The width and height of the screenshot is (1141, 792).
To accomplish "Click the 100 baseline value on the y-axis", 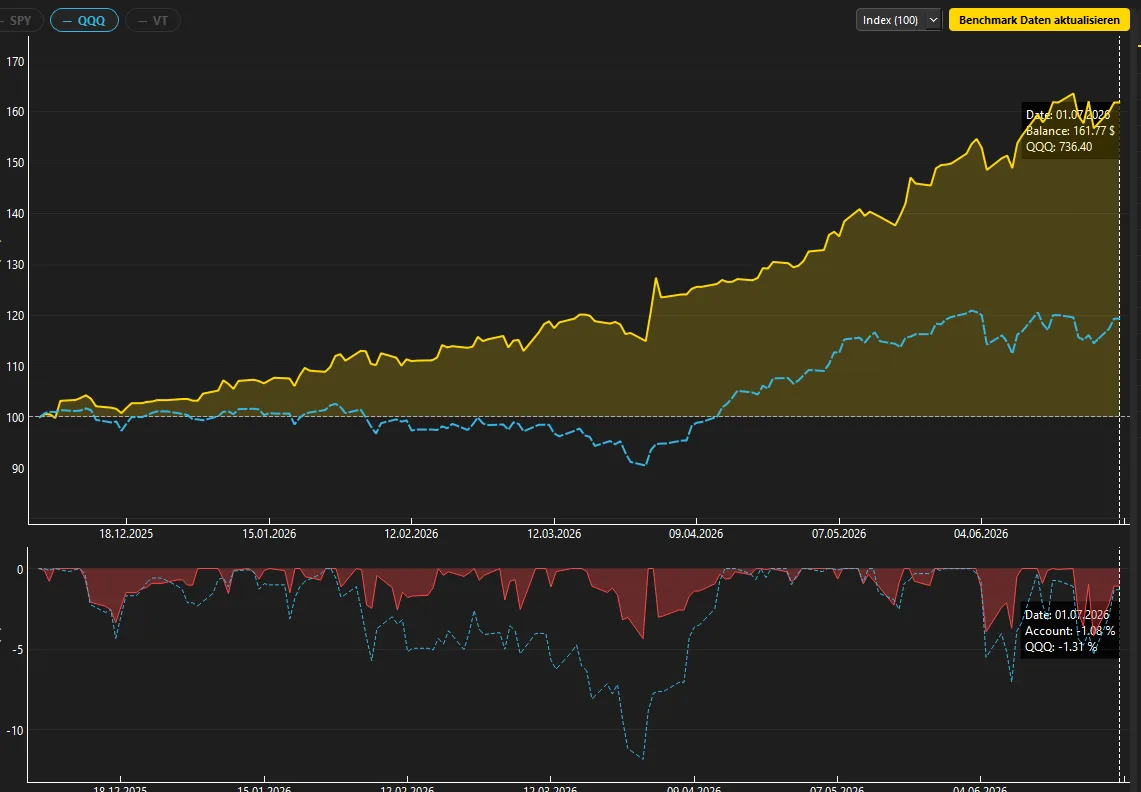I will (15, 418).
